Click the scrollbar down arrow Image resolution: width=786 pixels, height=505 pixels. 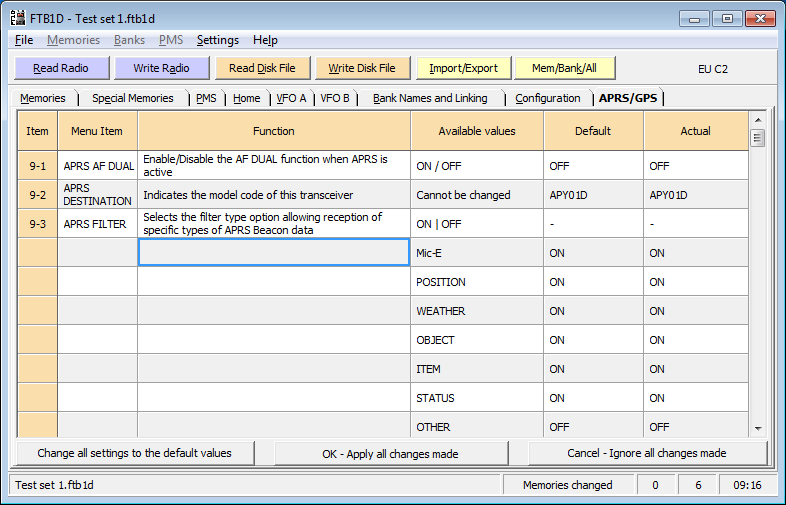tap(758, 428)
